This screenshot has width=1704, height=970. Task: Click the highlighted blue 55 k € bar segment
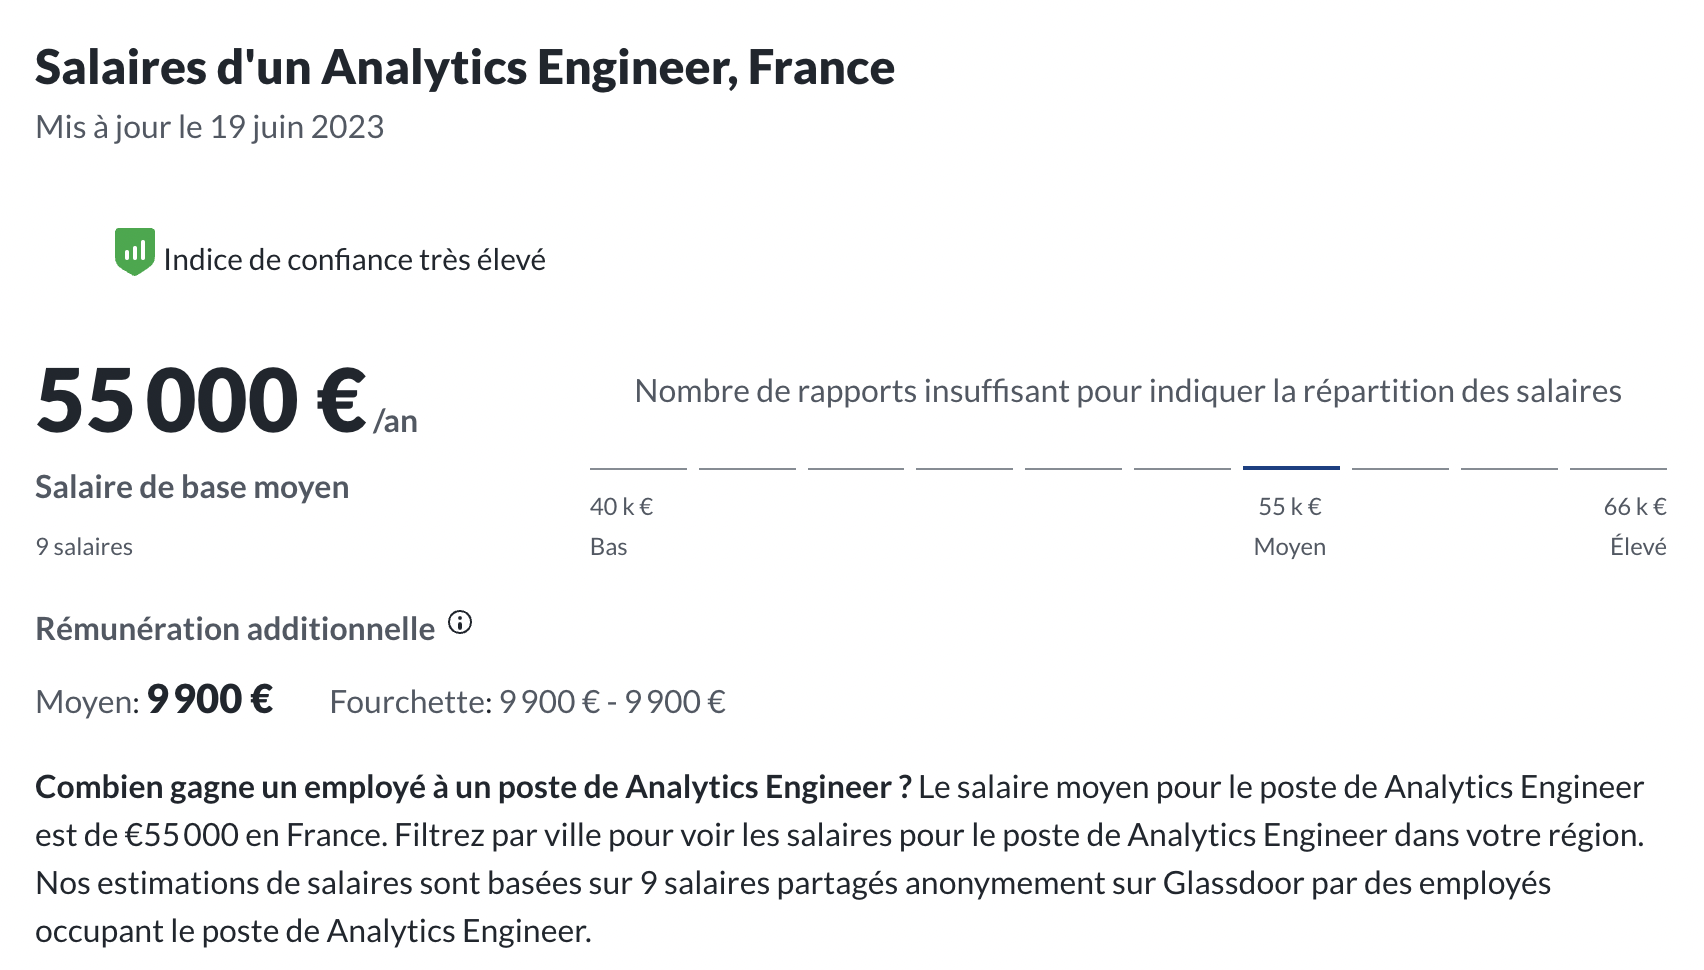(x=1291, y=467)
